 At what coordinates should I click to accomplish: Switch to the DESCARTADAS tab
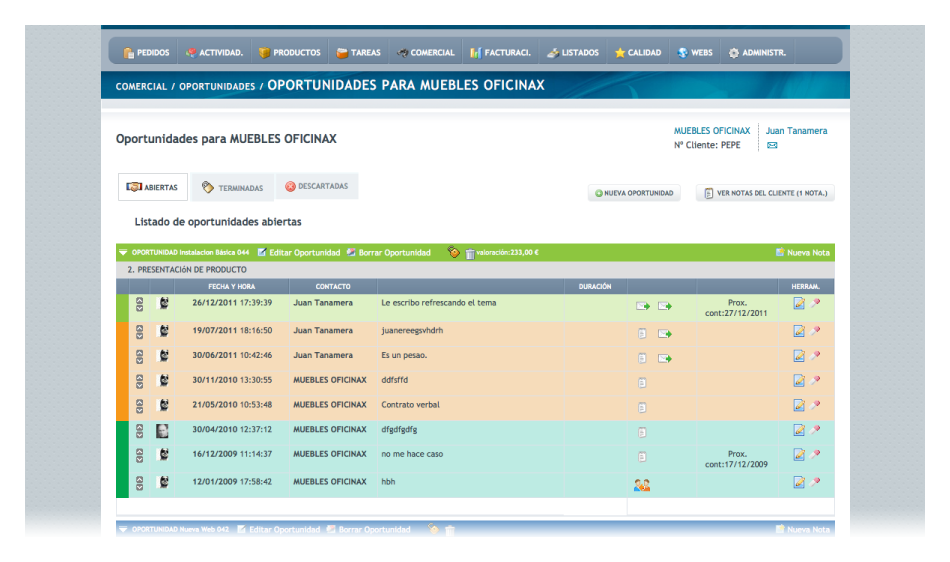pyautogui.click(x=317, y=186)
